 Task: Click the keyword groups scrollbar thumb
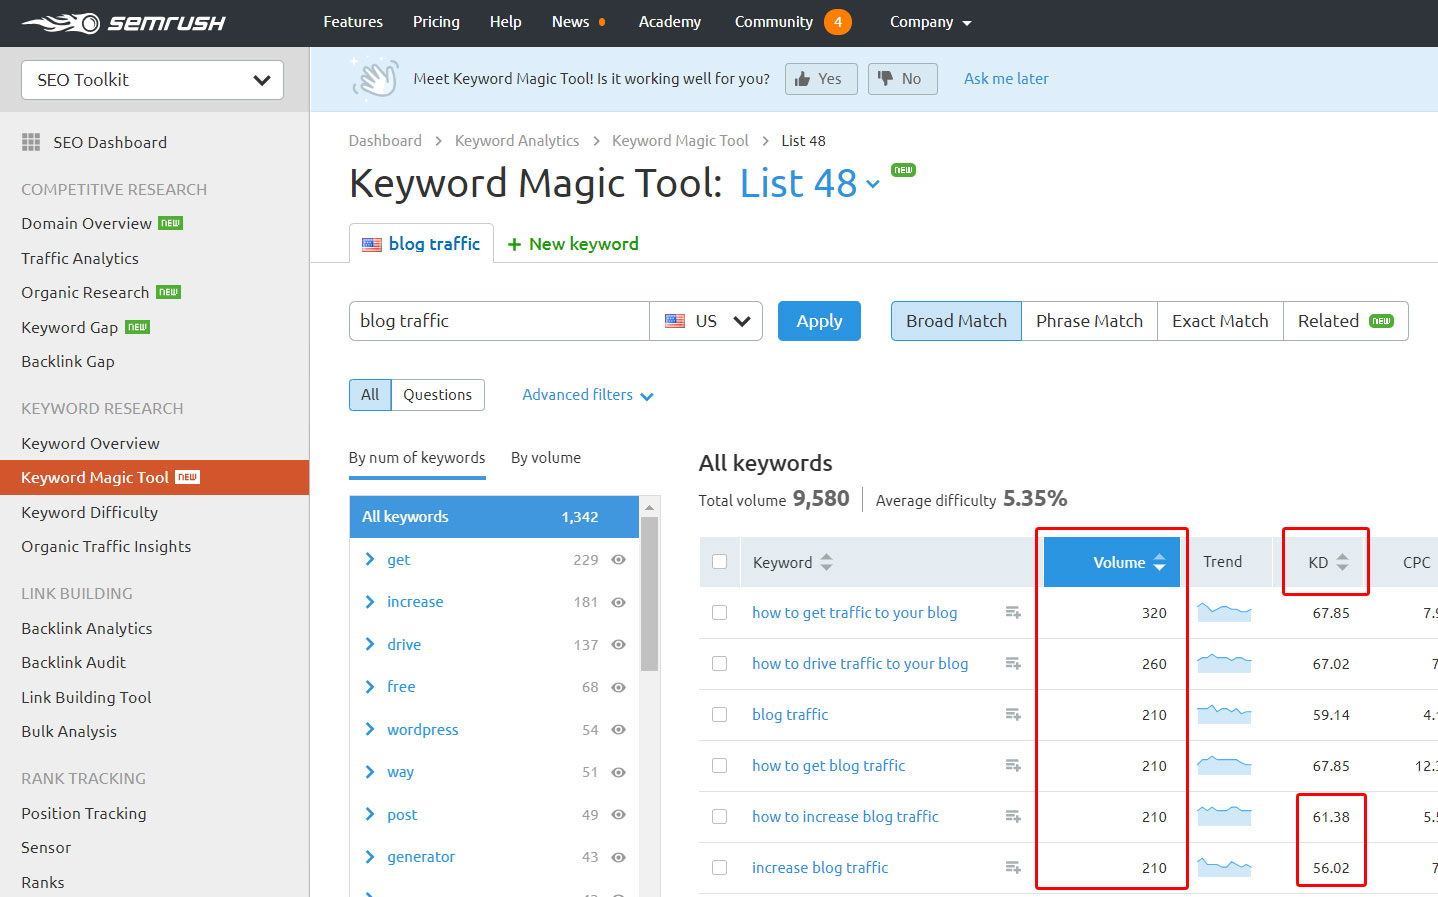pyautogui.click(x=650, y=593)
